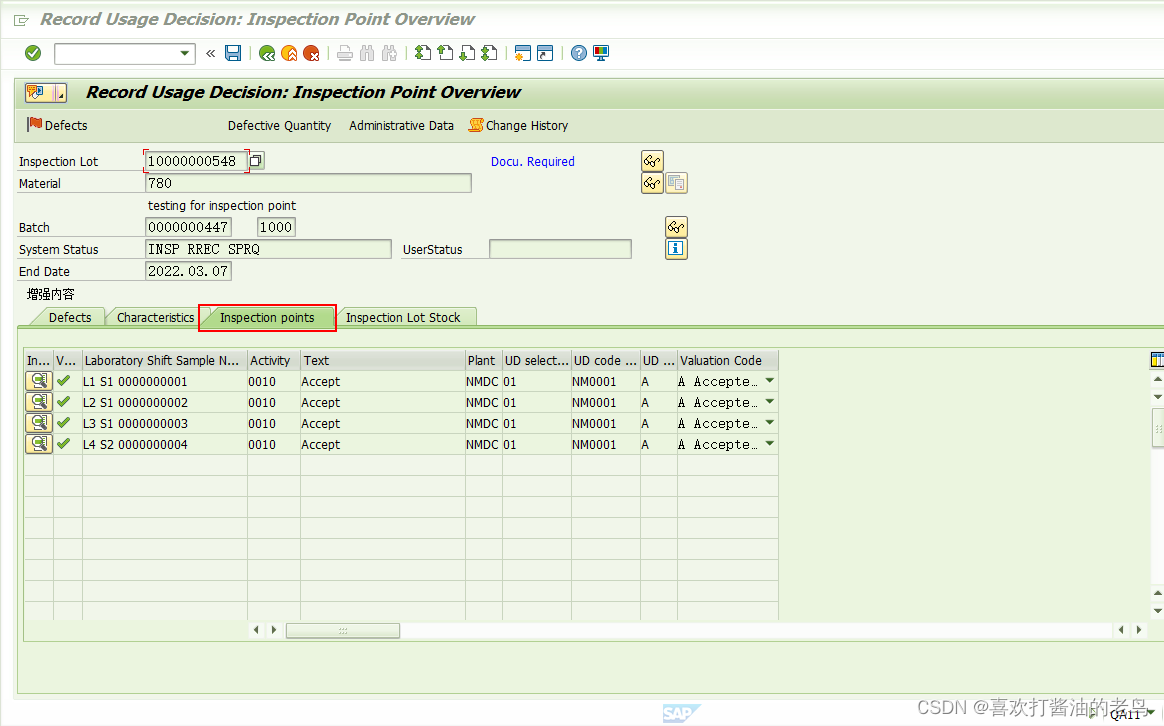Click the Enter green check confirmation icon

pyautogui.click(x=31, y=53)
